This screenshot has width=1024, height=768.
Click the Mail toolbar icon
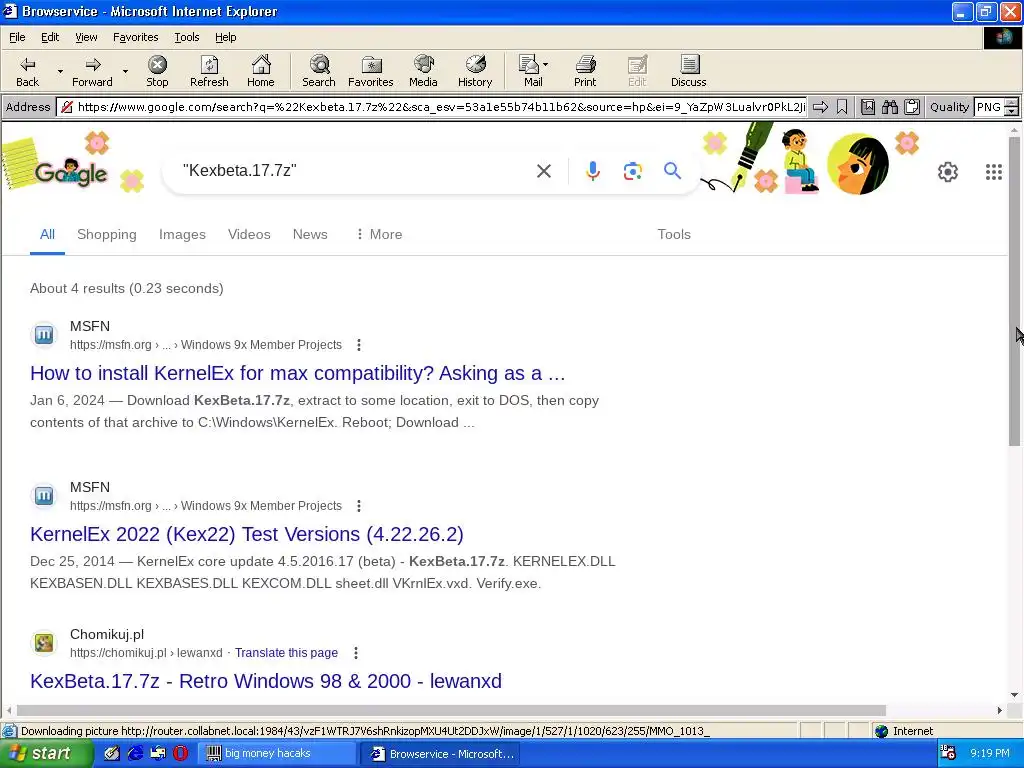coord(532,71)
